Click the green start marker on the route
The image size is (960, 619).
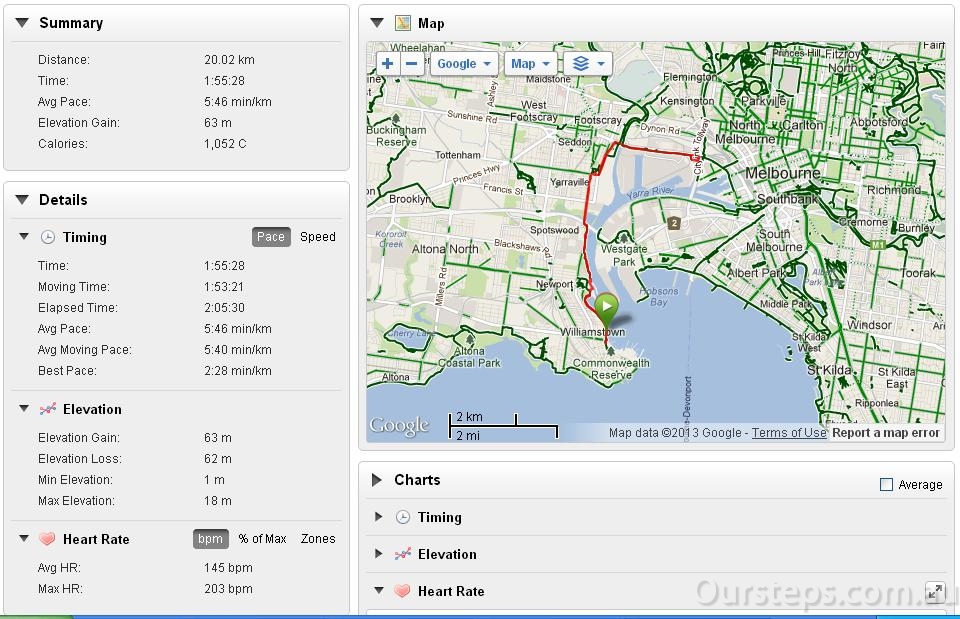tap(607, 311)
